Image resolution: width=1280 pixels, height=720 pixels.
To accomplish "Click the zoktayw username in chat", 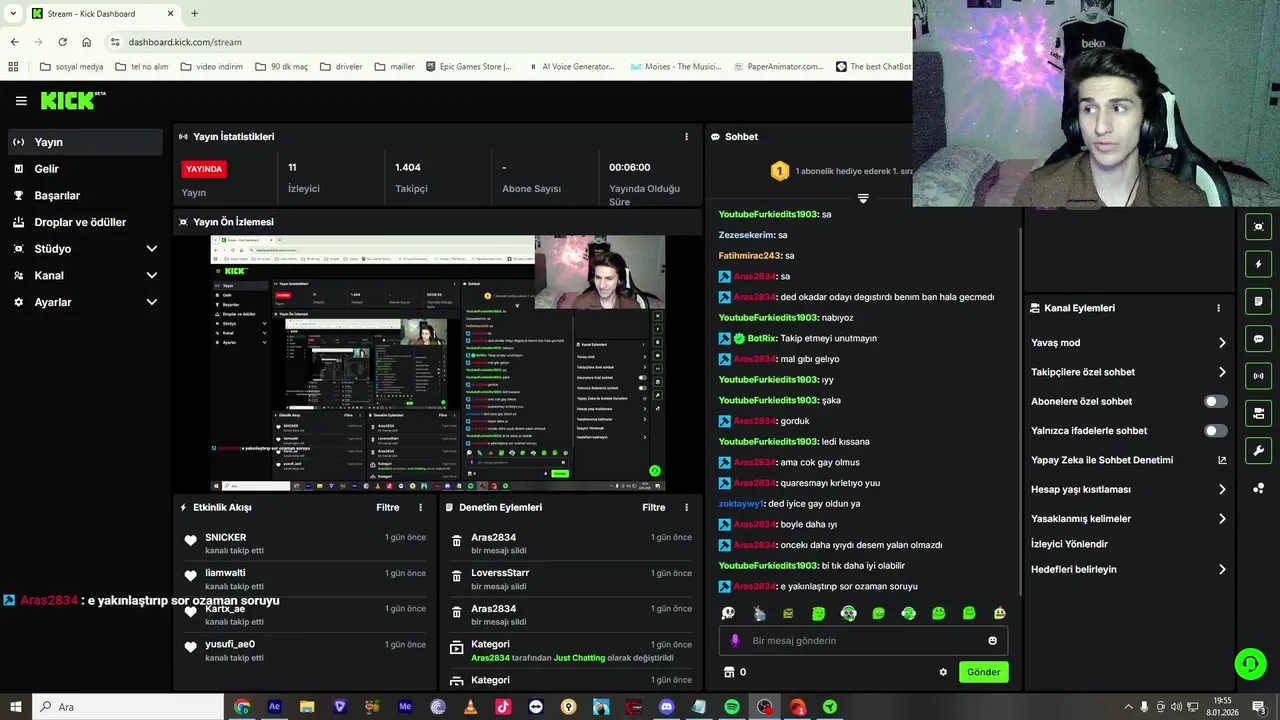I will point(741,504).
